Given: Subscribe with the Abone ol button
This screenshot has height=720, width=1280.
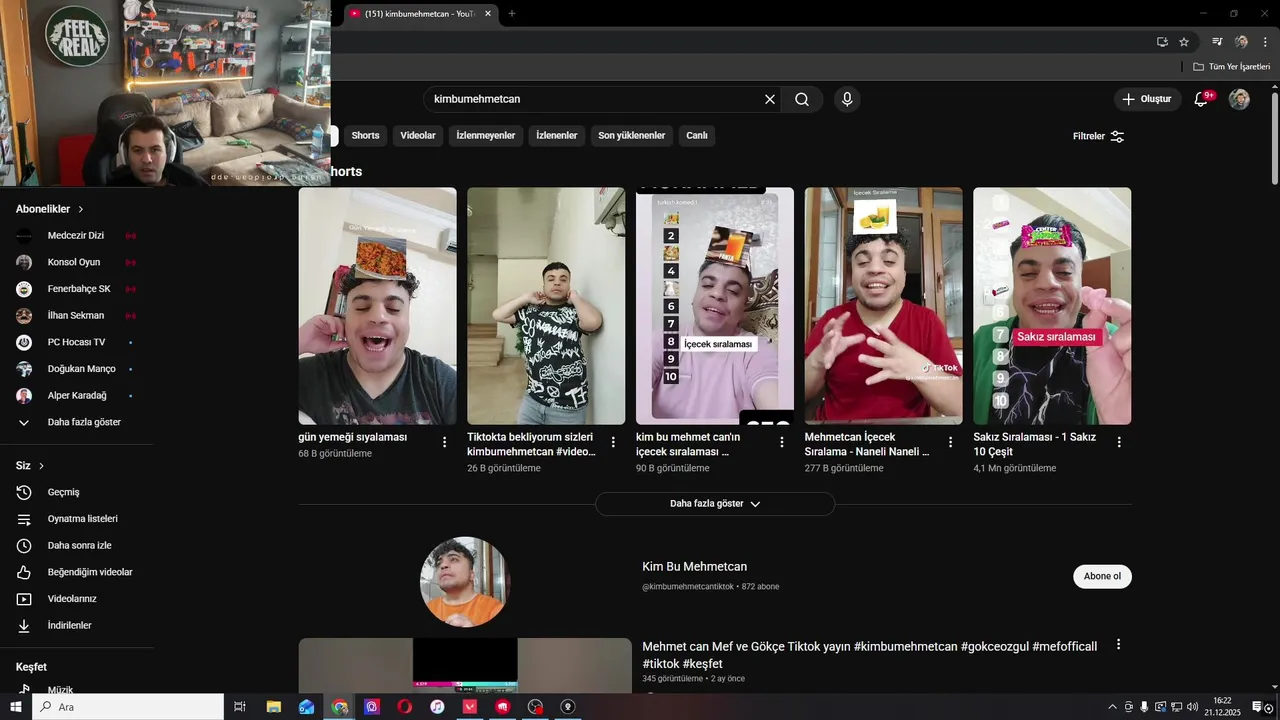Looking at the screenshot, I should 1102,576.
